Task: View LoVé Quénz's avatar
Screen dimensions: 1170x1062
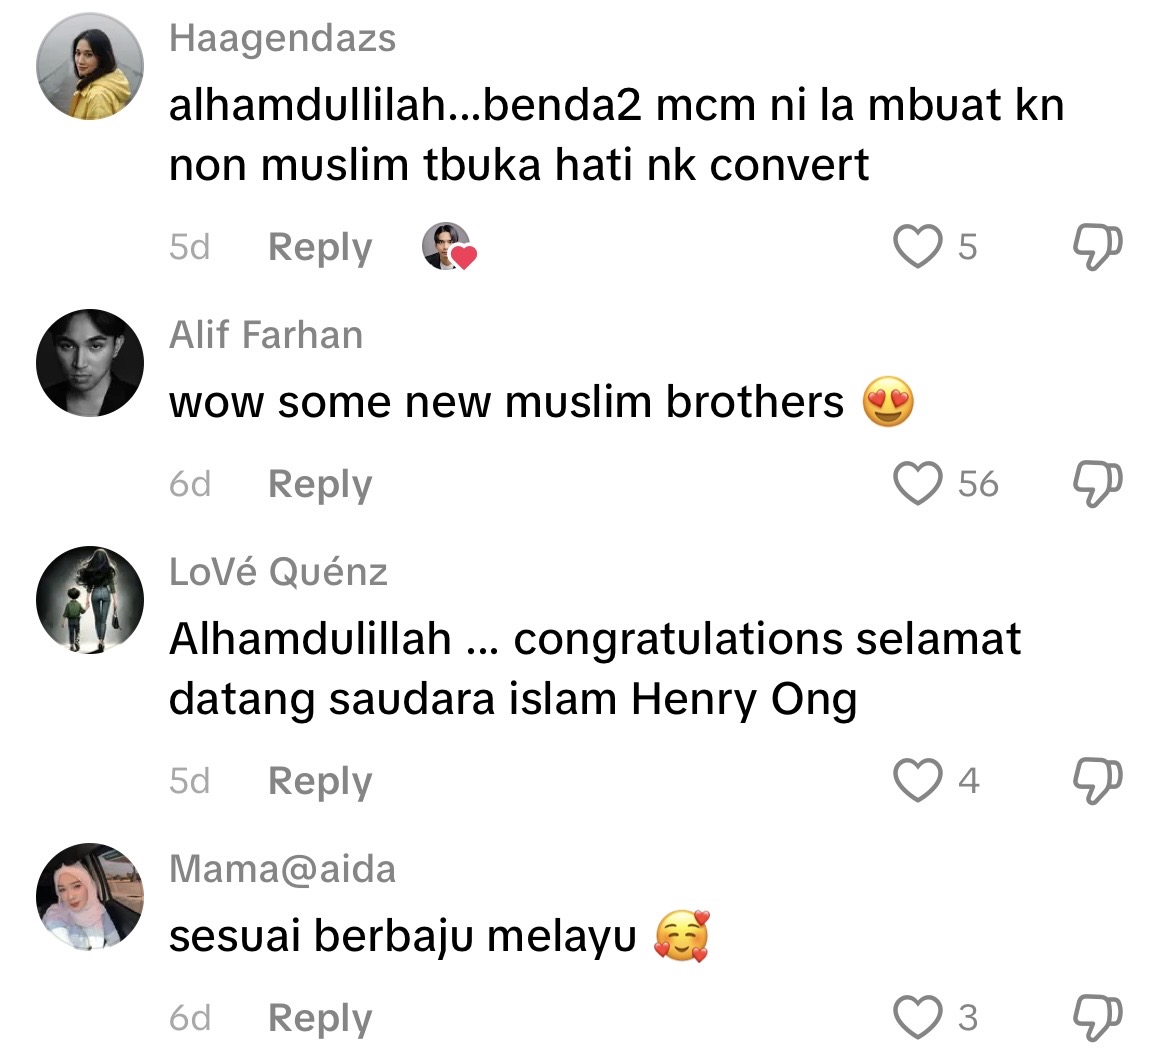Action: point(90,600)
